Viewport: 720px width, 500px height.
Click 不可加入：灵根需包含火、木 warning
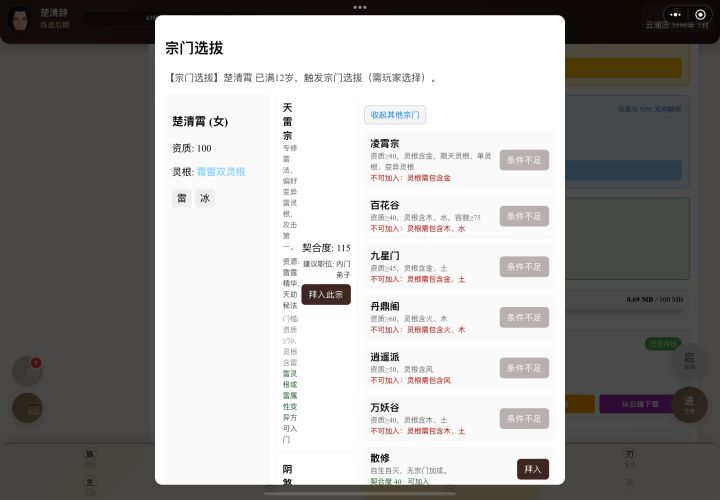pyautogui.click(x=418, y=330)
